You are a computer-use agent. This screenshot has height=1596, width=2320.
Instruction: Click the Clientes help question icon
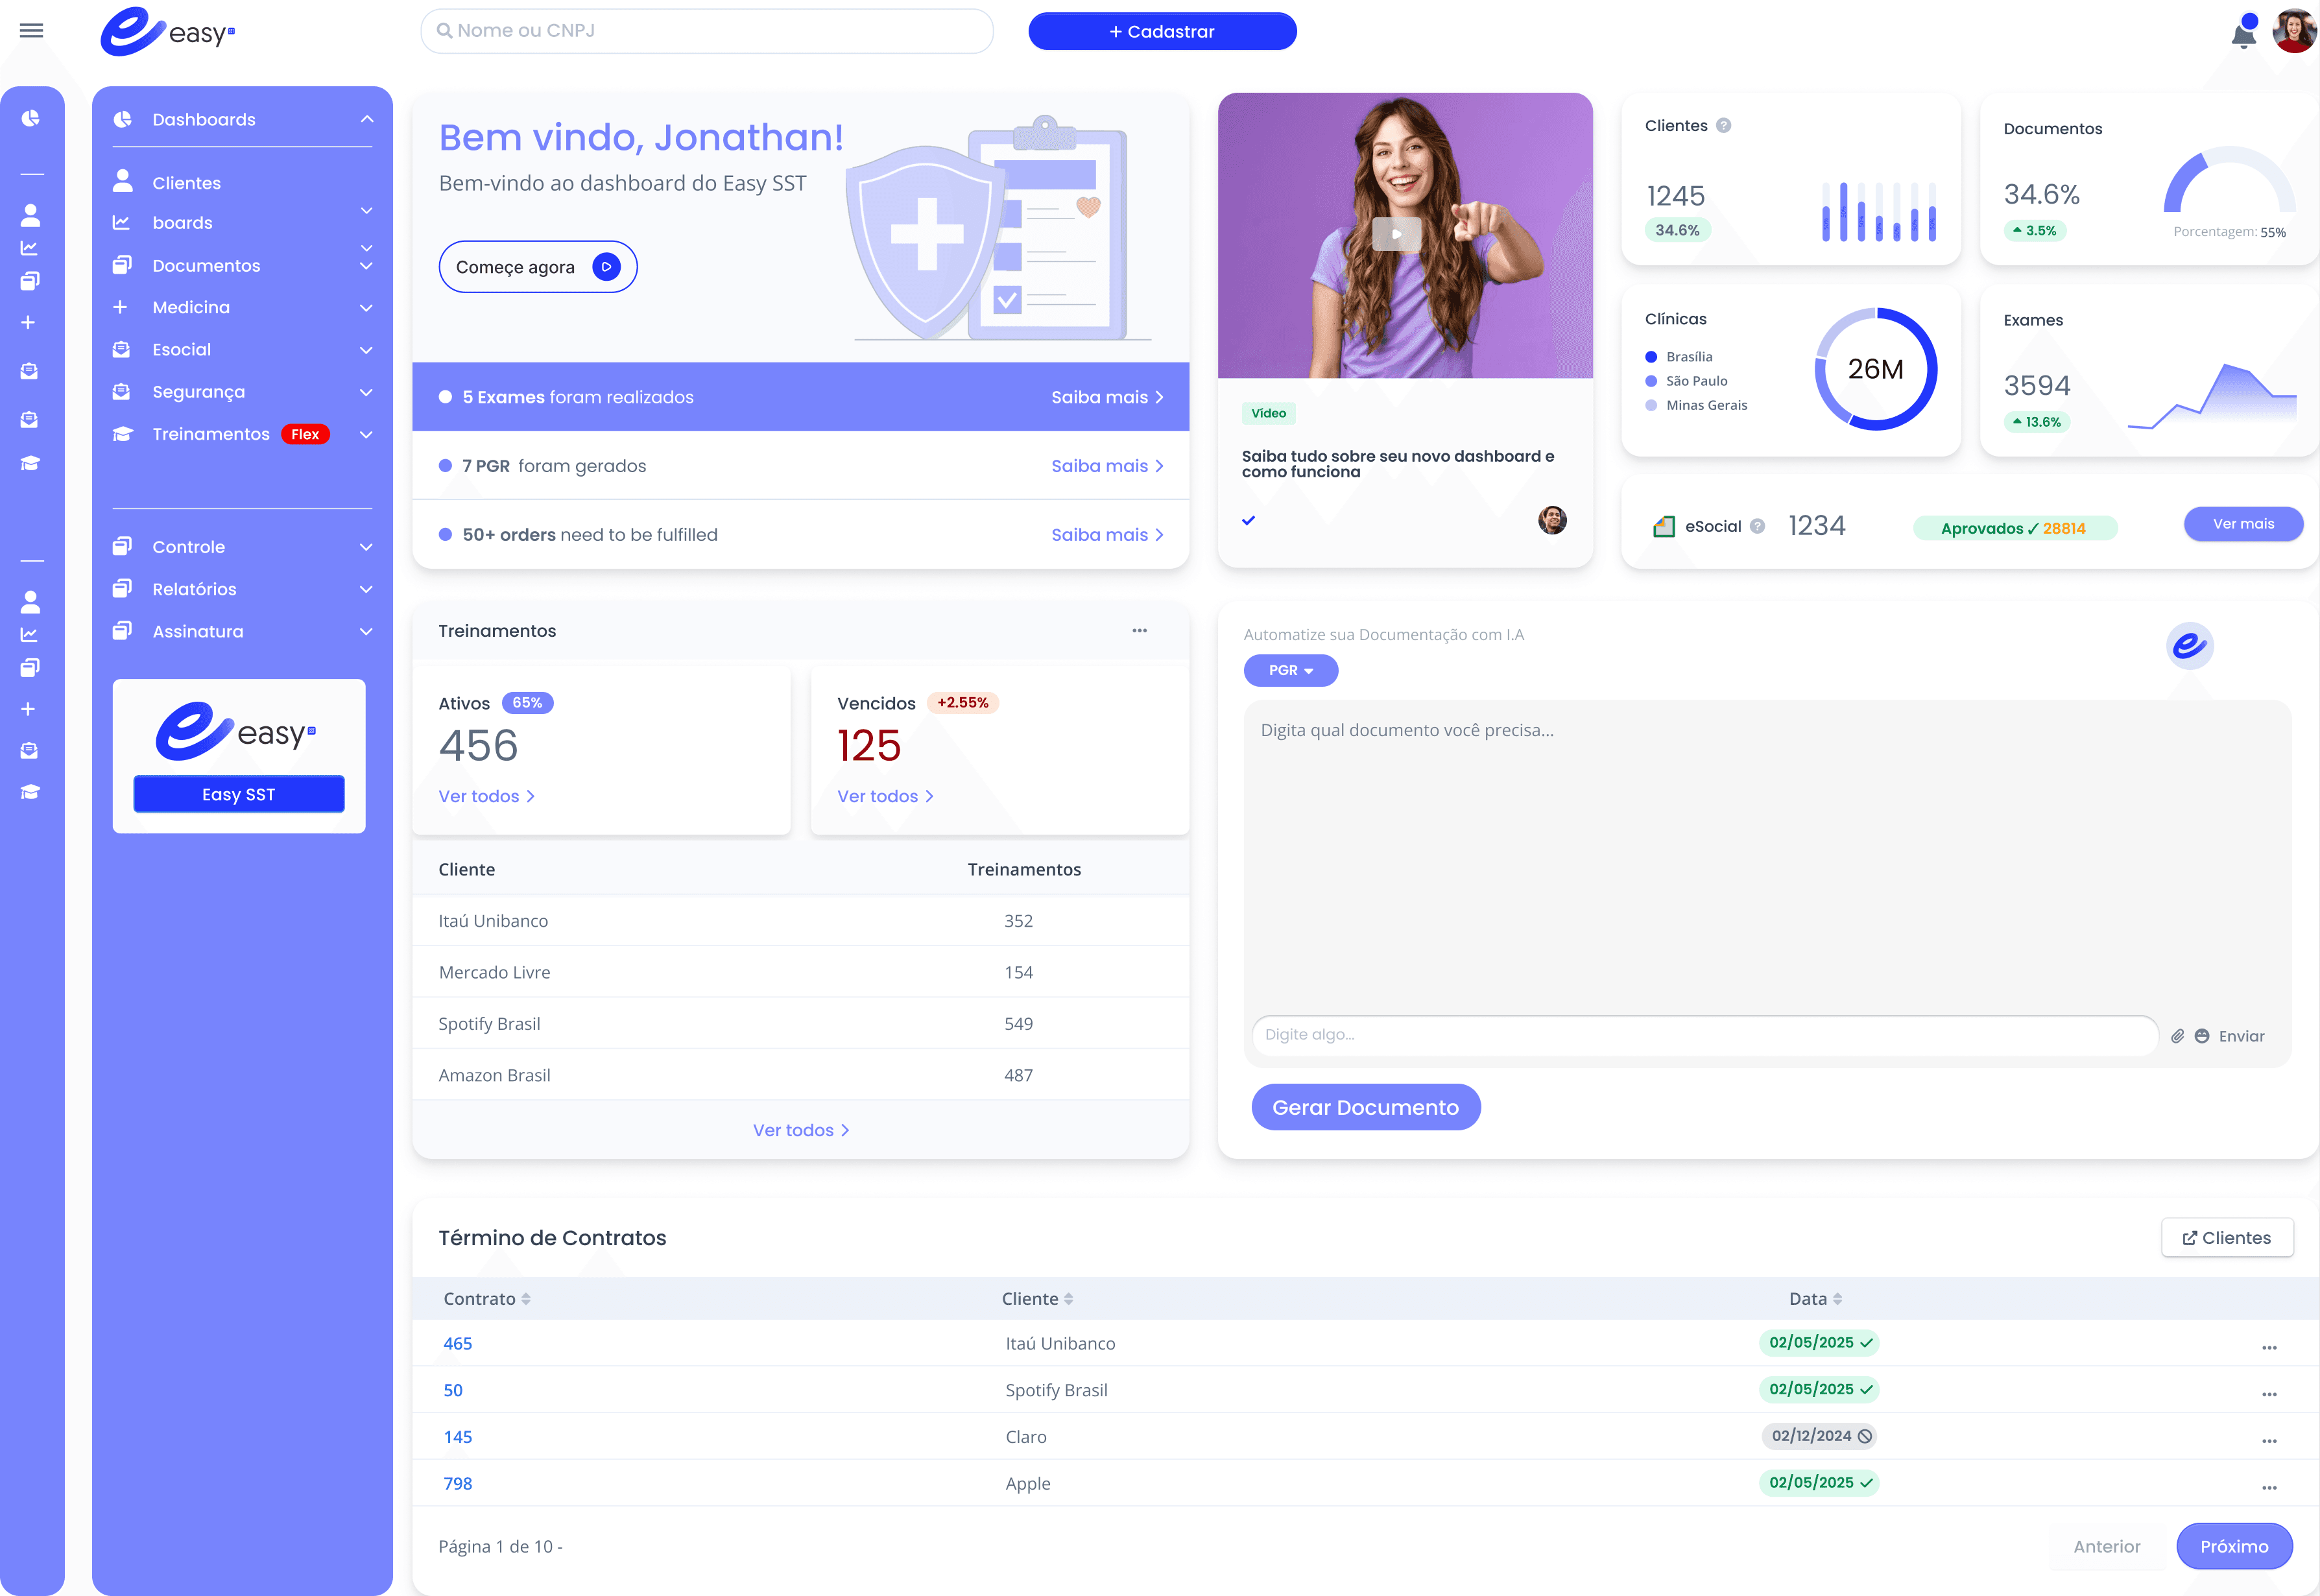[1723, 126]
